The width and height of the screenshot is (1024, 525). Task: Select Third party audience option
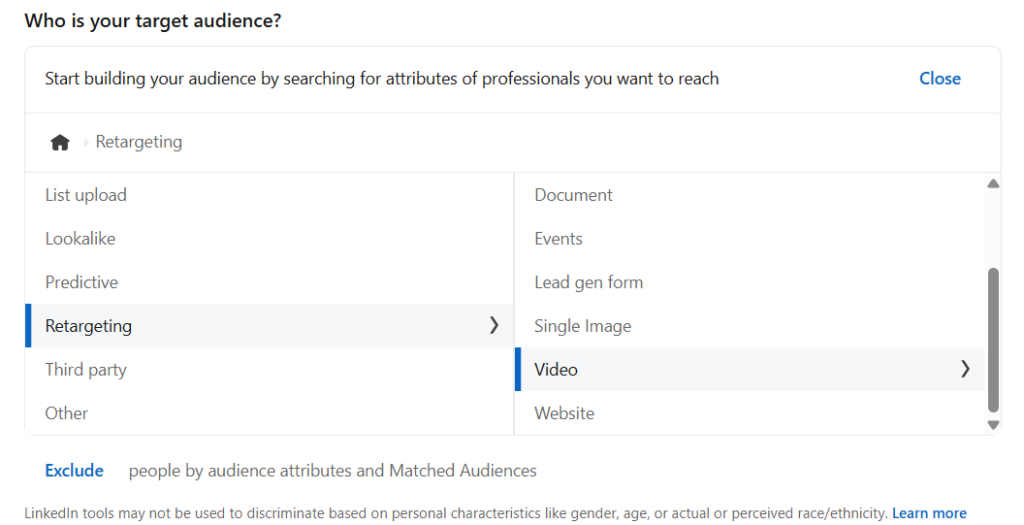(269, 369)
